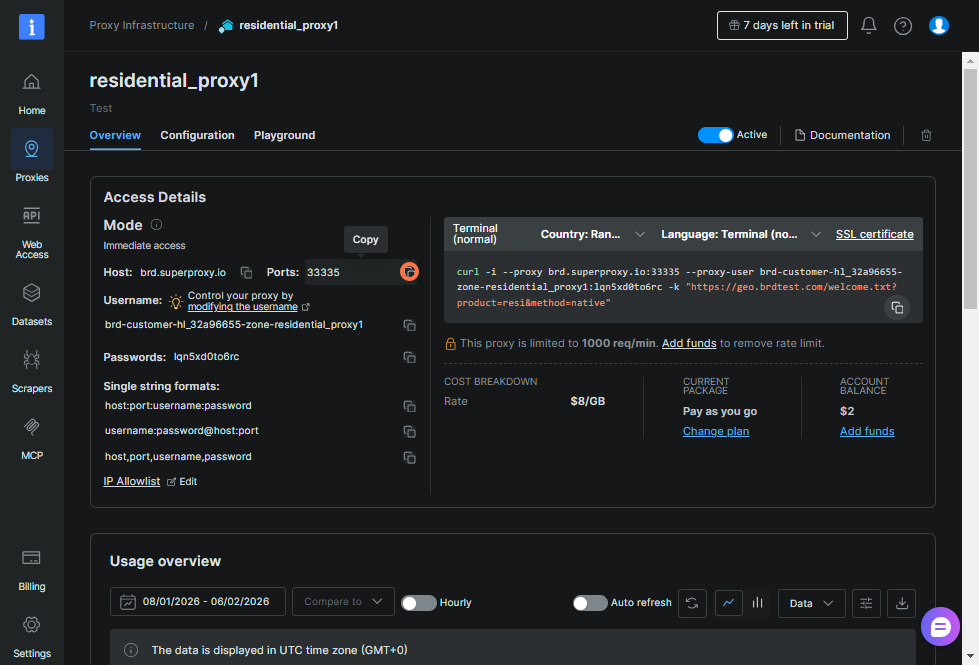
Task: Open Billing from the sidebar
Action: (x=31, y=569)
